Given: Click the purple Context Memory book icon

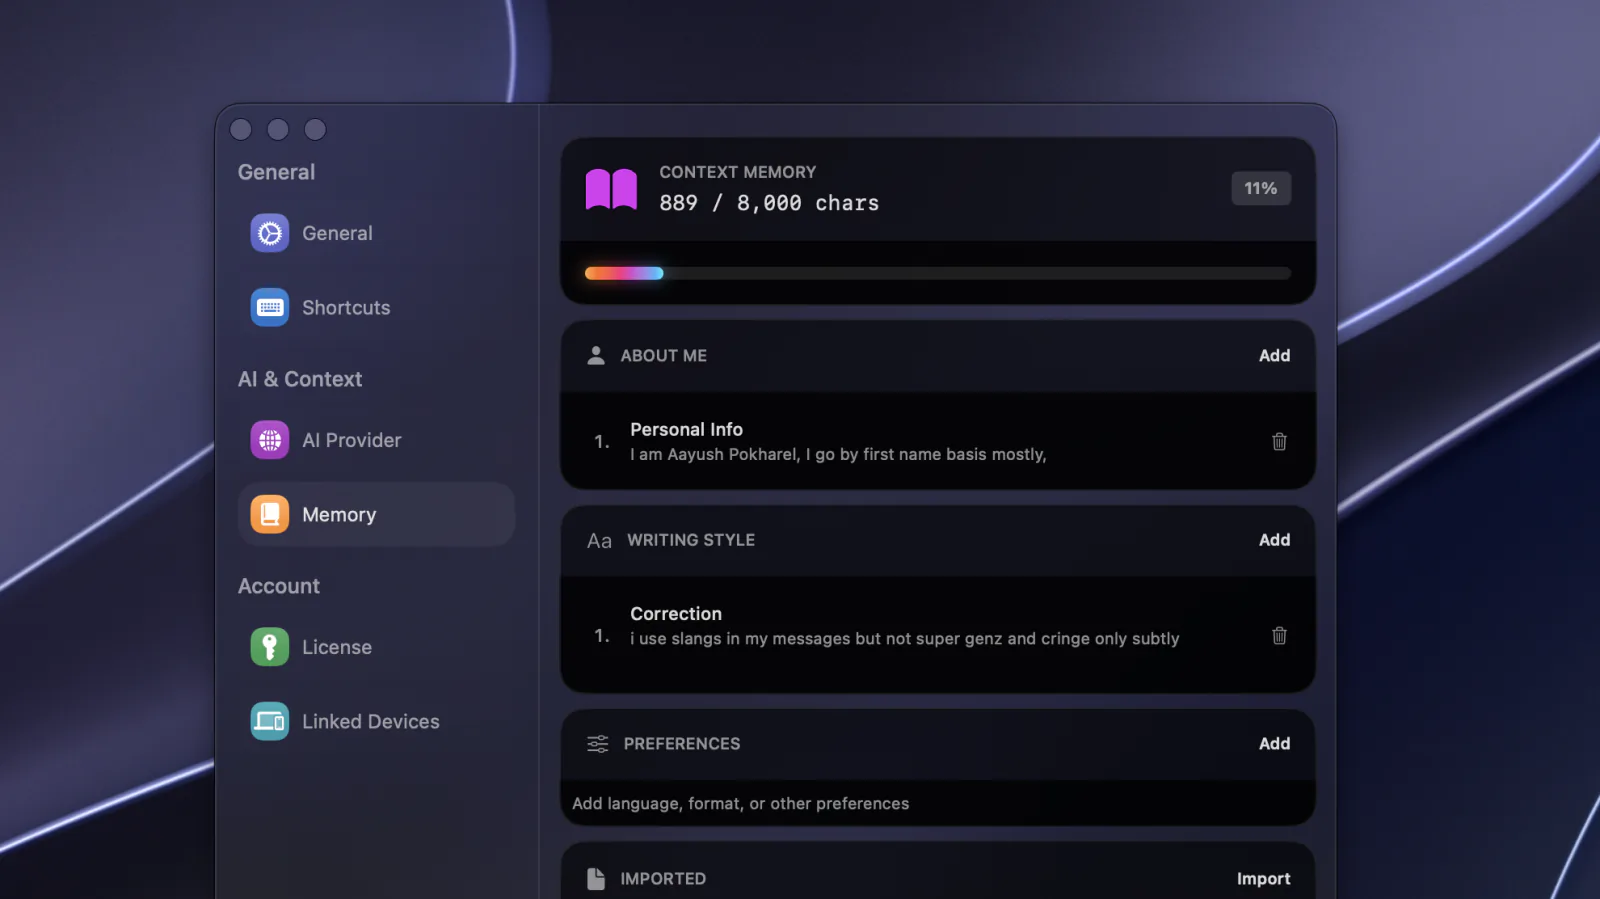Looking at the screenshot, I should [x=611, y=188].
